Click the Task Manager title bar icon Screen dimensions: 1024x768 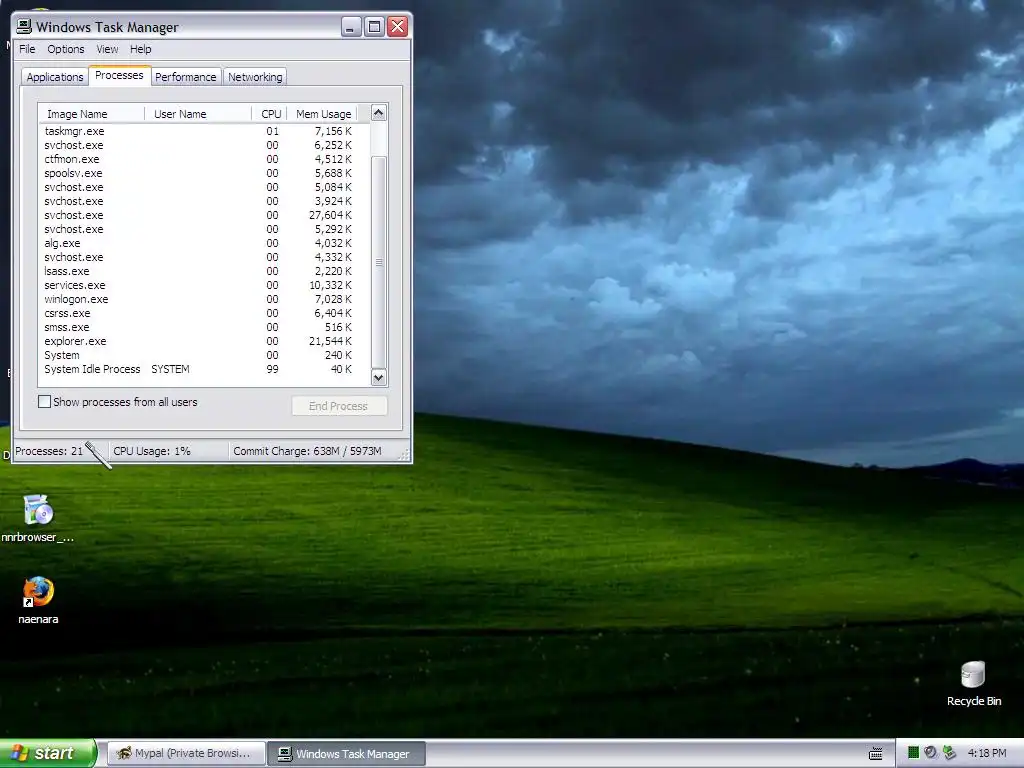[x=24, y=26]
